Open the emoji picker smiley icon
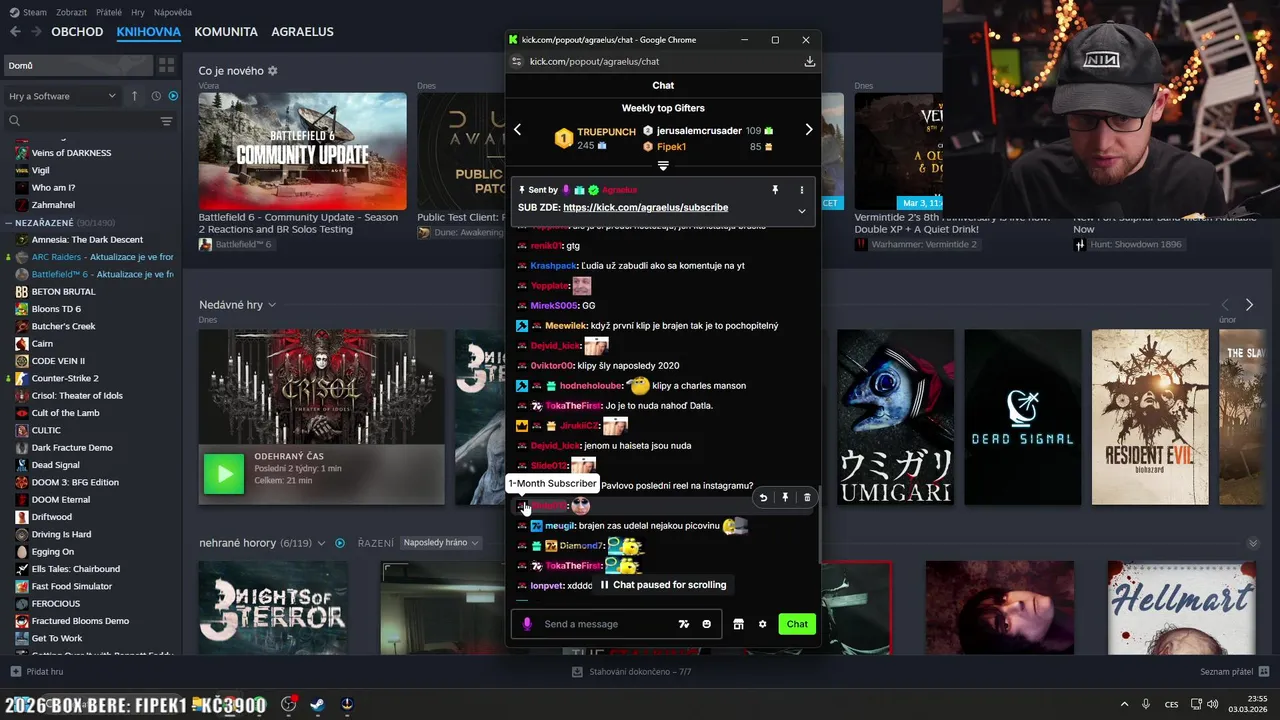 (707, 624)
